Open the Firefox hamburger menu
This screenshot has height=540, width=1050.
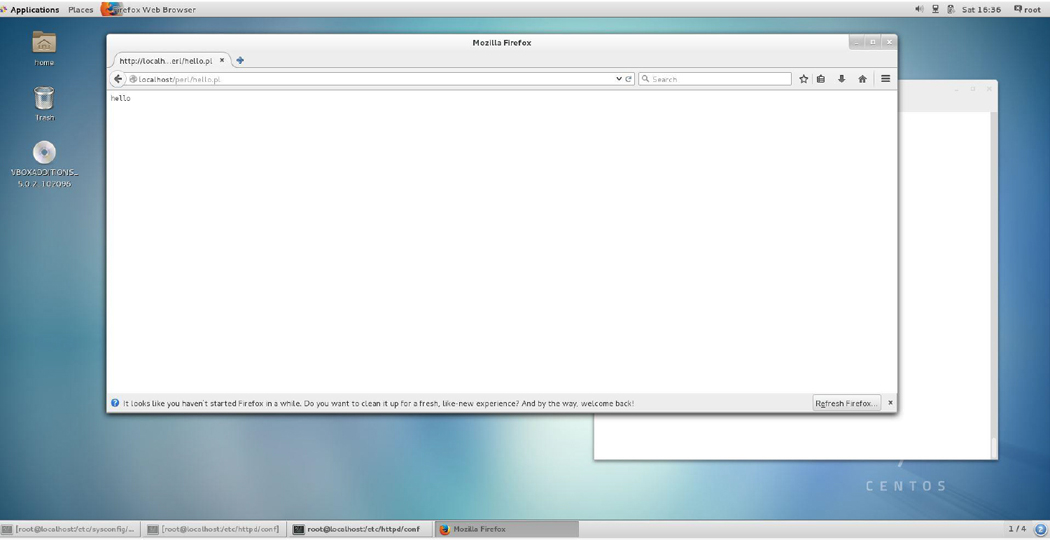click(885, 79)
